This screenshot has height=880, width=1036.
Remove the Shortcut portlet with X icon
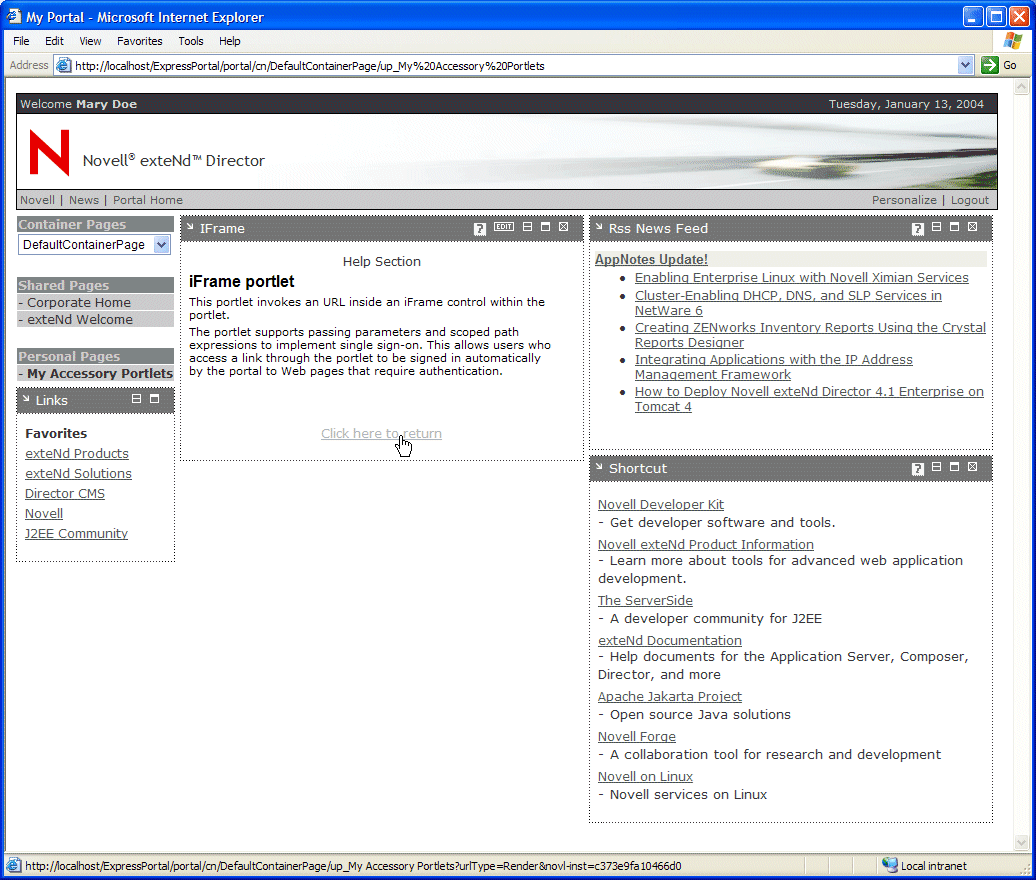[x=973, y=466]
